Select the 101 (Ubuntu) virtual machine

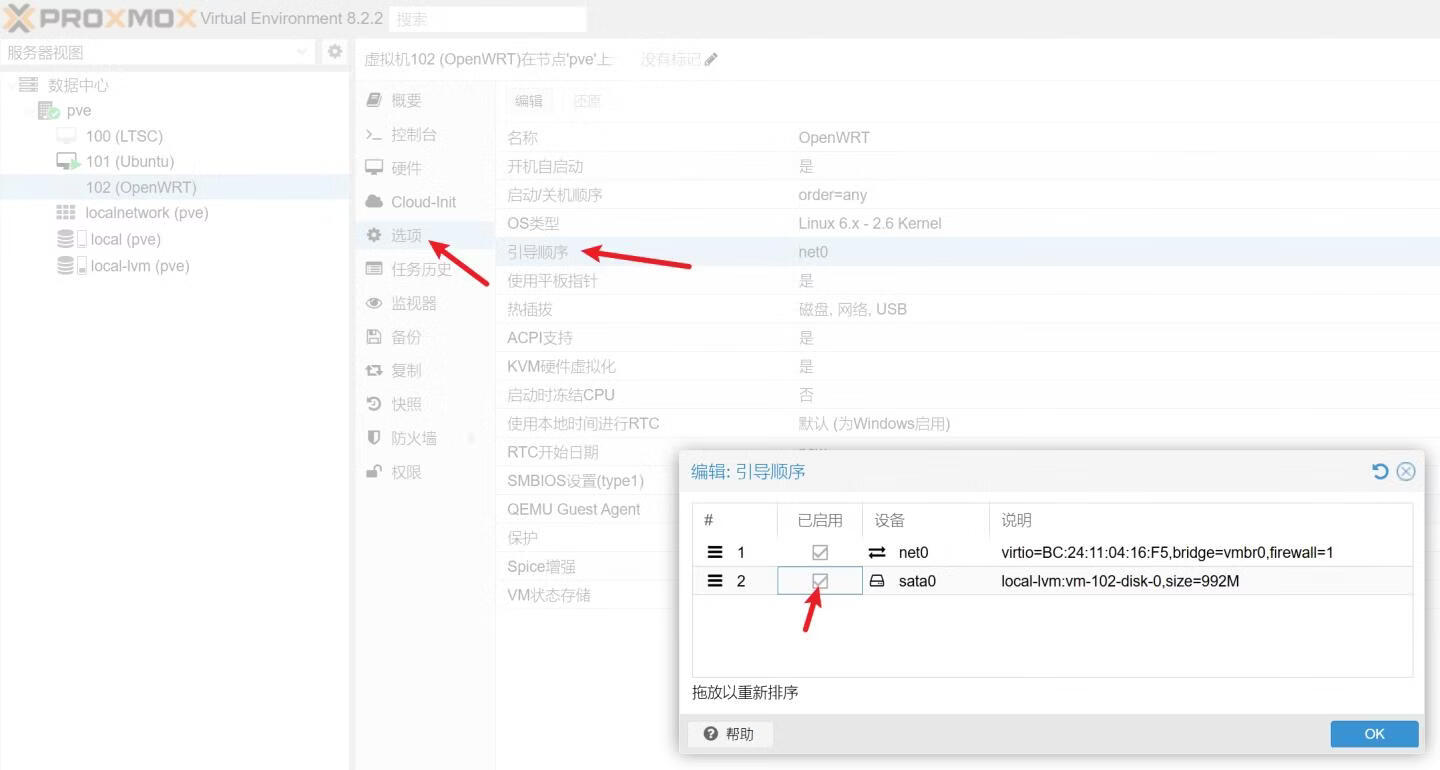[129, 162]
